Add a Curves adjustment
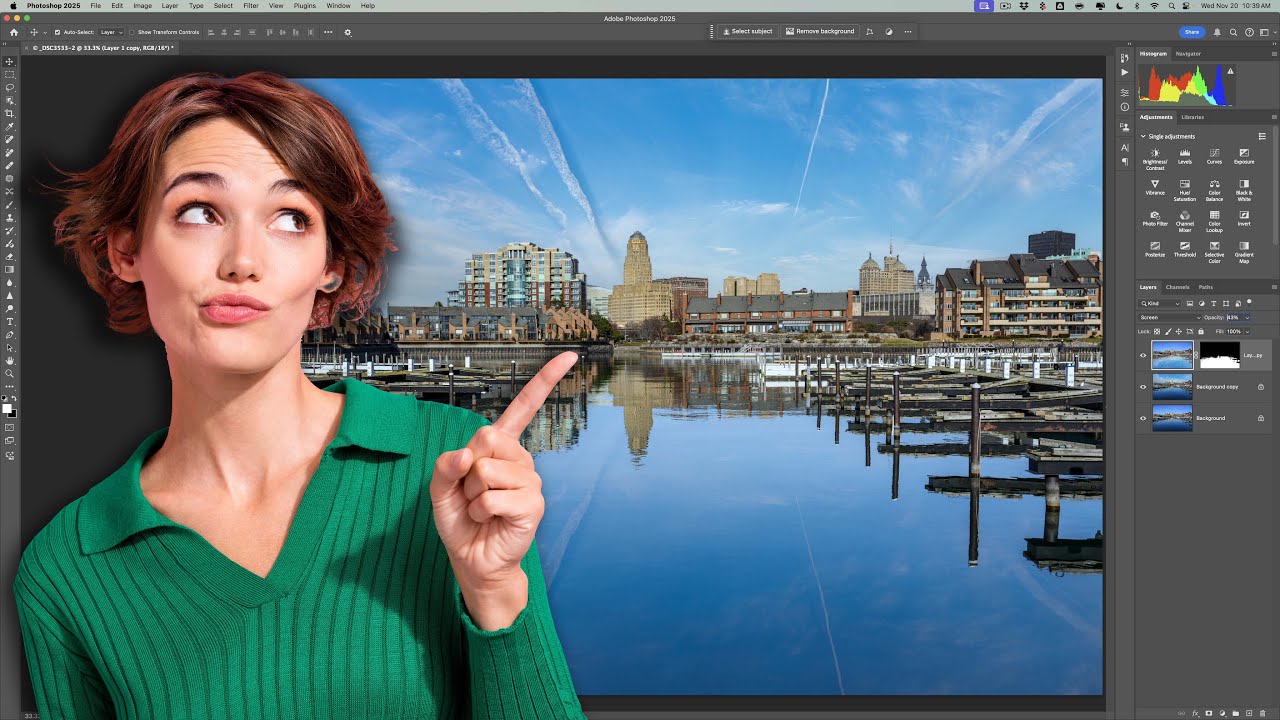The image size is (1280, 720). pyautogui.click(x=1214, y=156)
